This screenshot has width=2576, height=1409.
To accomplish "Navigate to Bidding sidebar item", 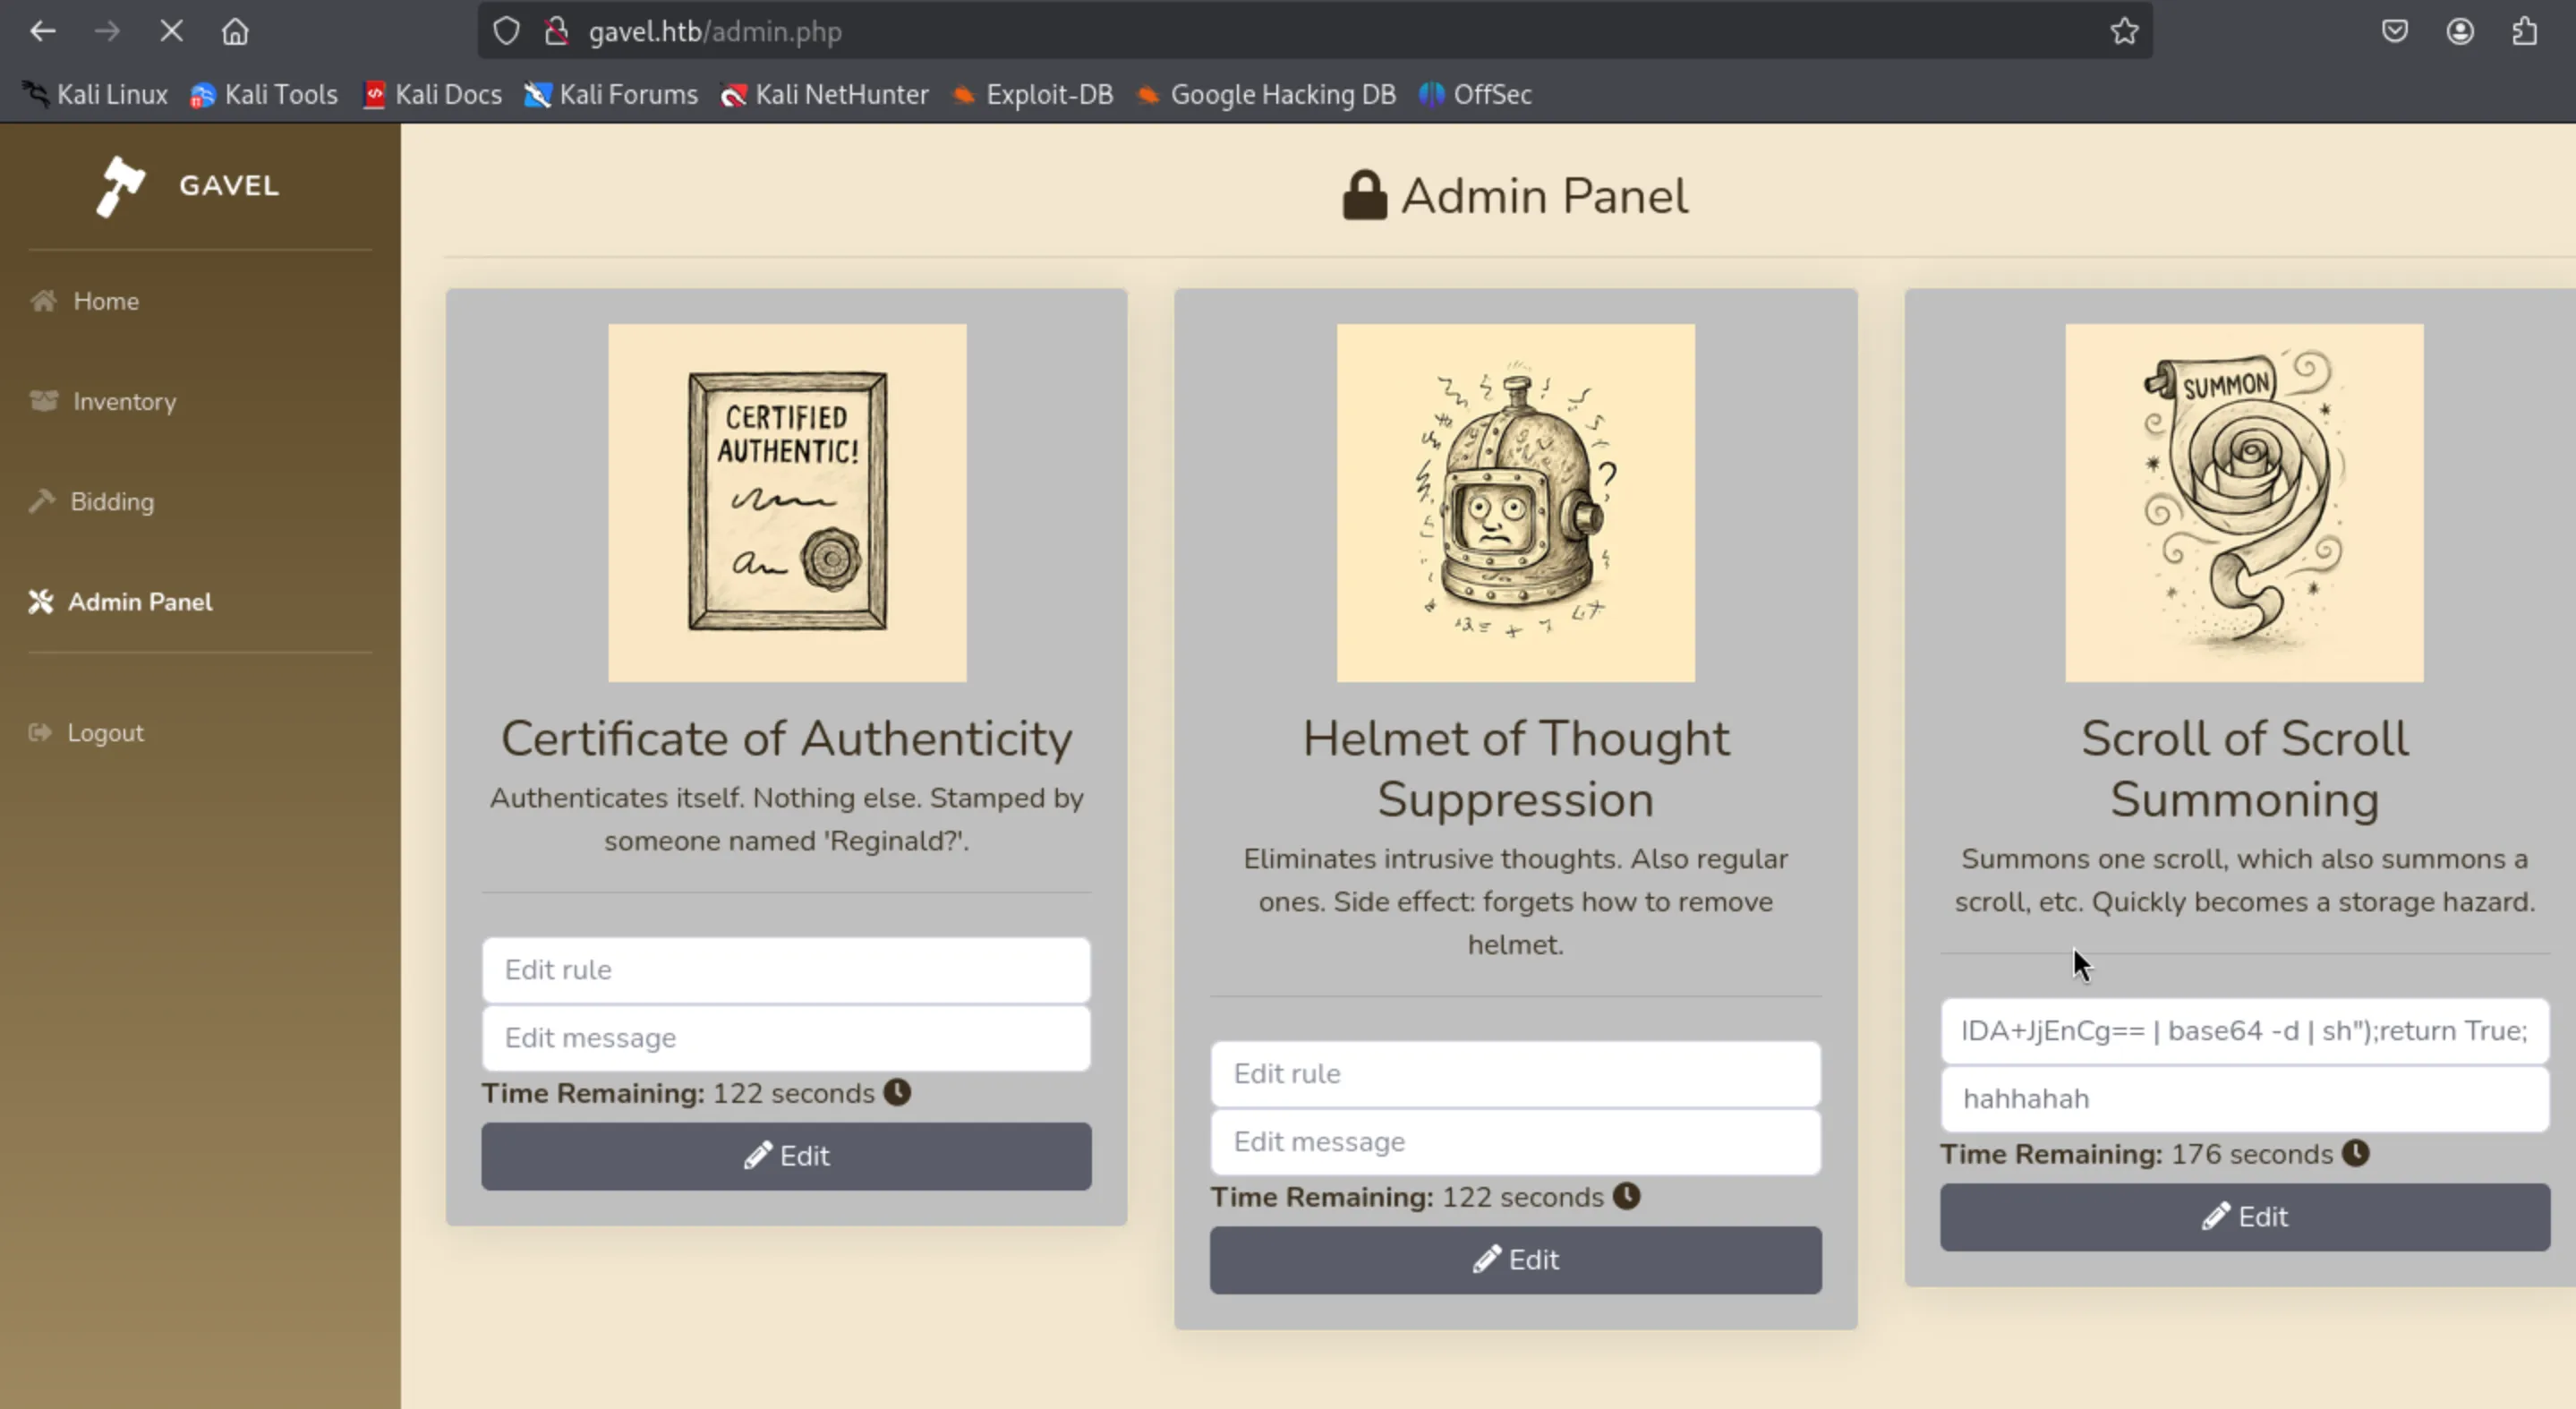I will pyautogui.click(x=112, y=502).
